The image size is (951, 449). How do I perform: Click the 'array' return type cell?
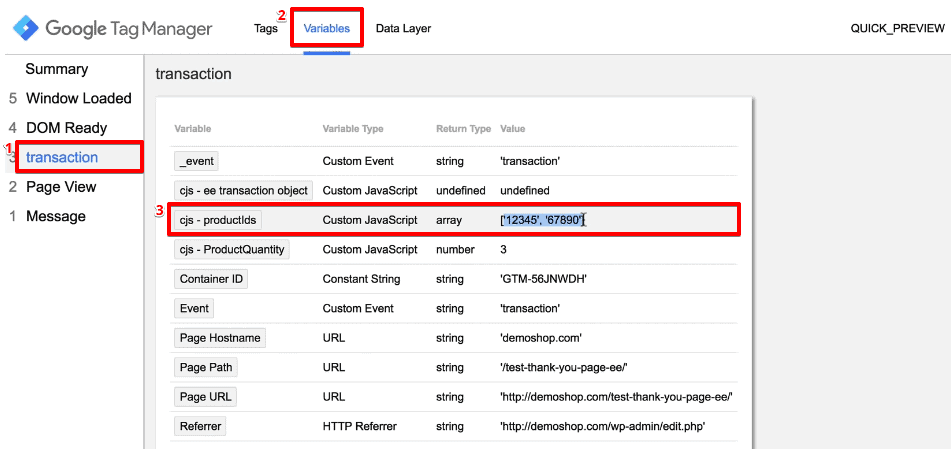(449, 220)
